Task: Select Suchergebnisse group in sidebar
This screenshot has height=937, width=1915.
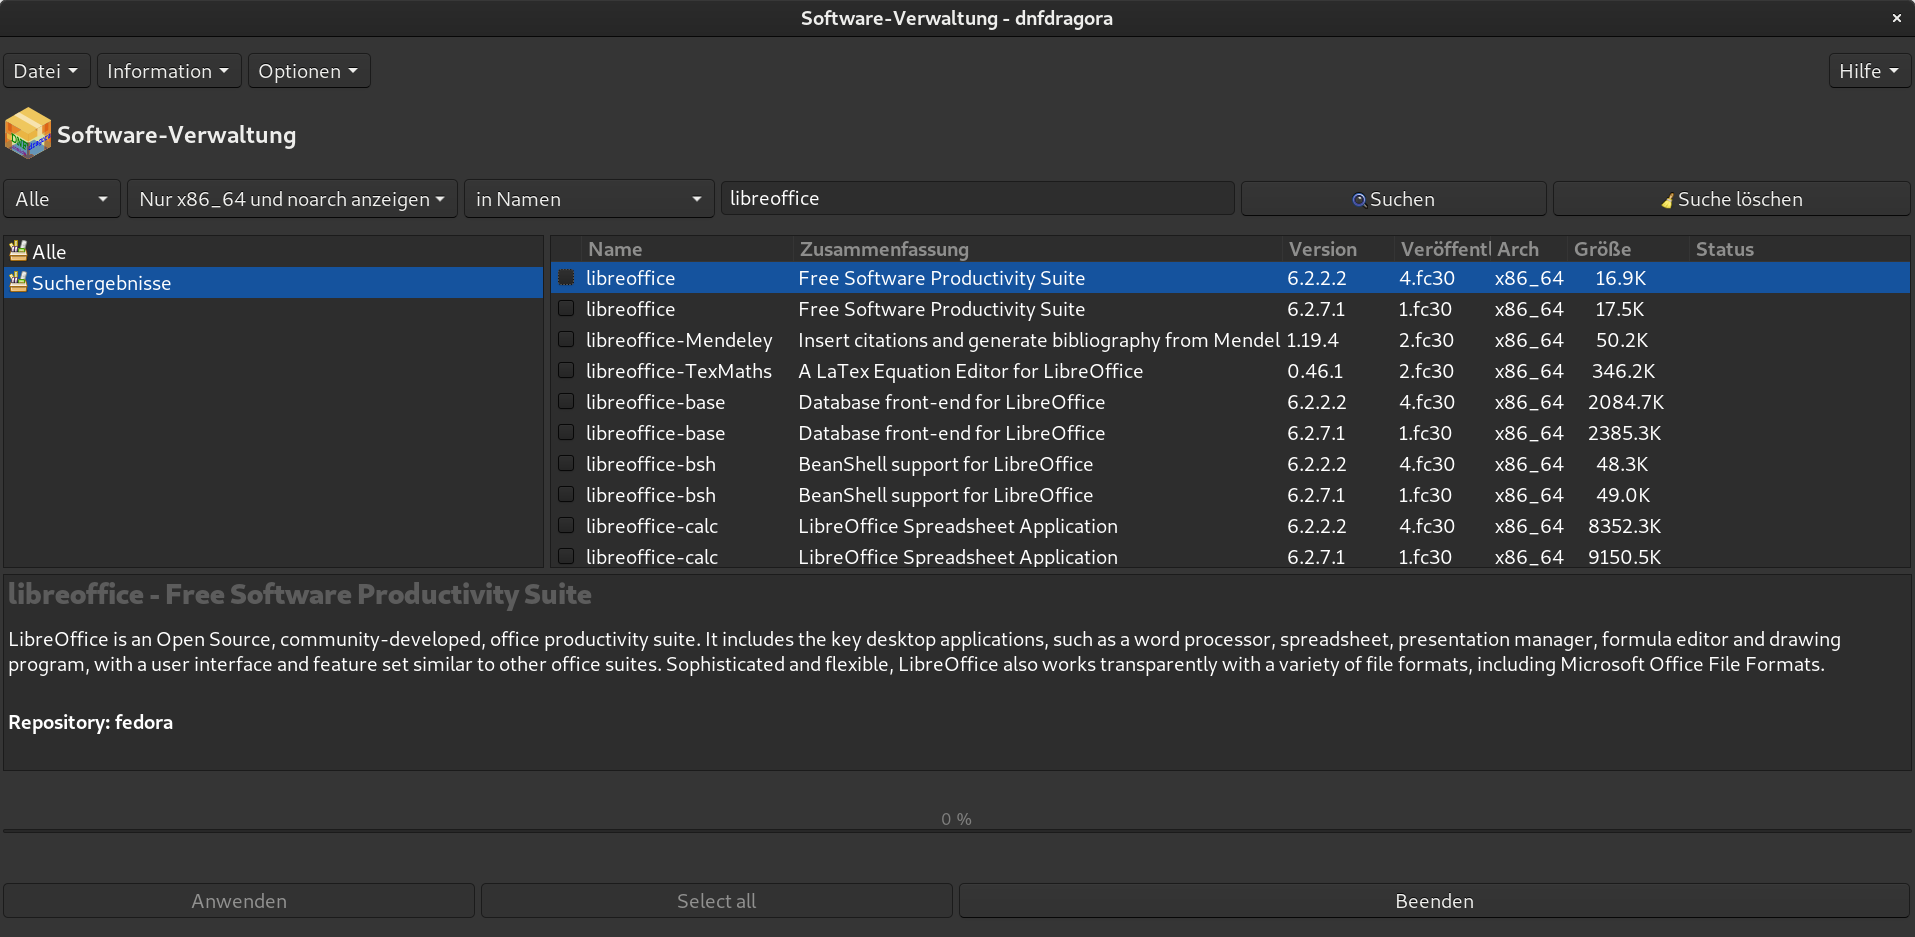Action: point(273,283)
